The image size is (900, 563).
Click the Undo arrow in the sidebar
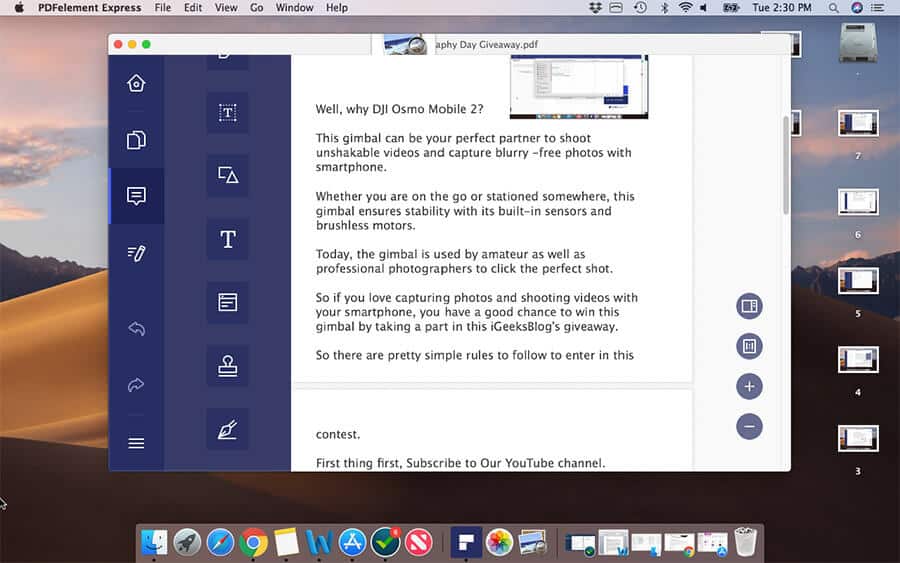tap(136, 328)
